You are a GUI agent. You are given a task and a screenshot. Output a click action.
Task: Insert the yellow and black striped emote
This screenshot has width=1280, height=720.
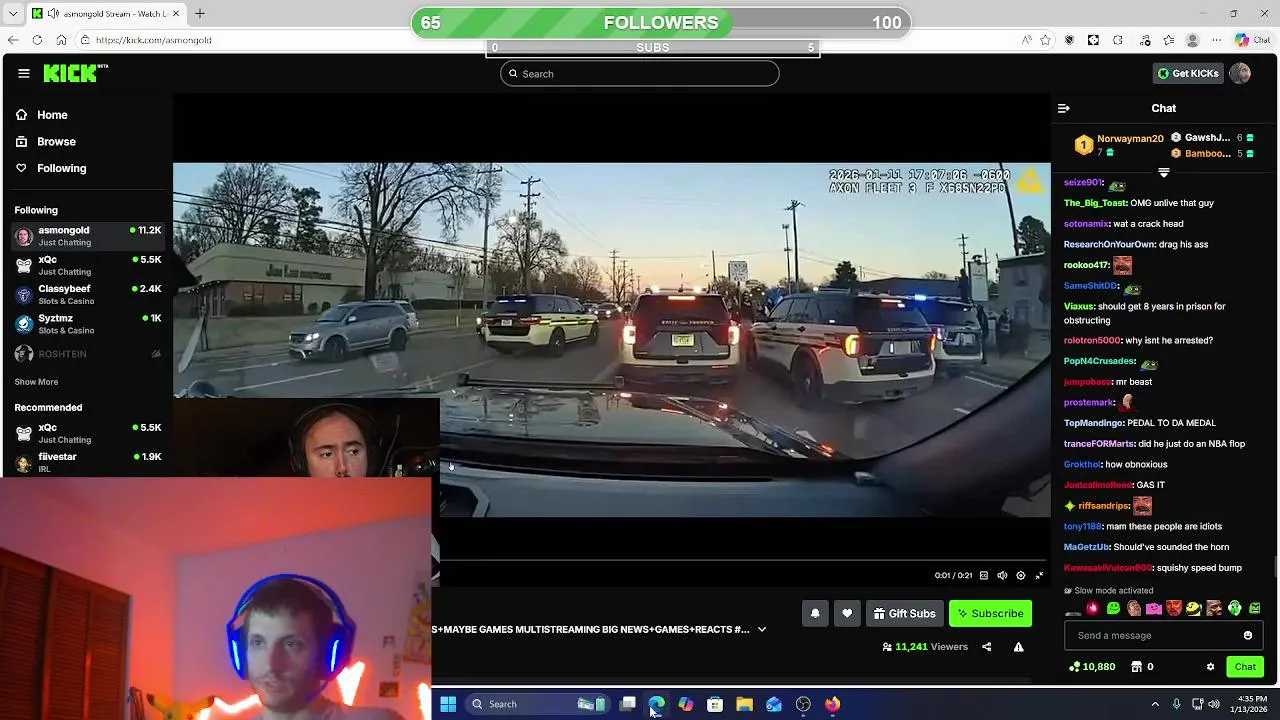1194,608
